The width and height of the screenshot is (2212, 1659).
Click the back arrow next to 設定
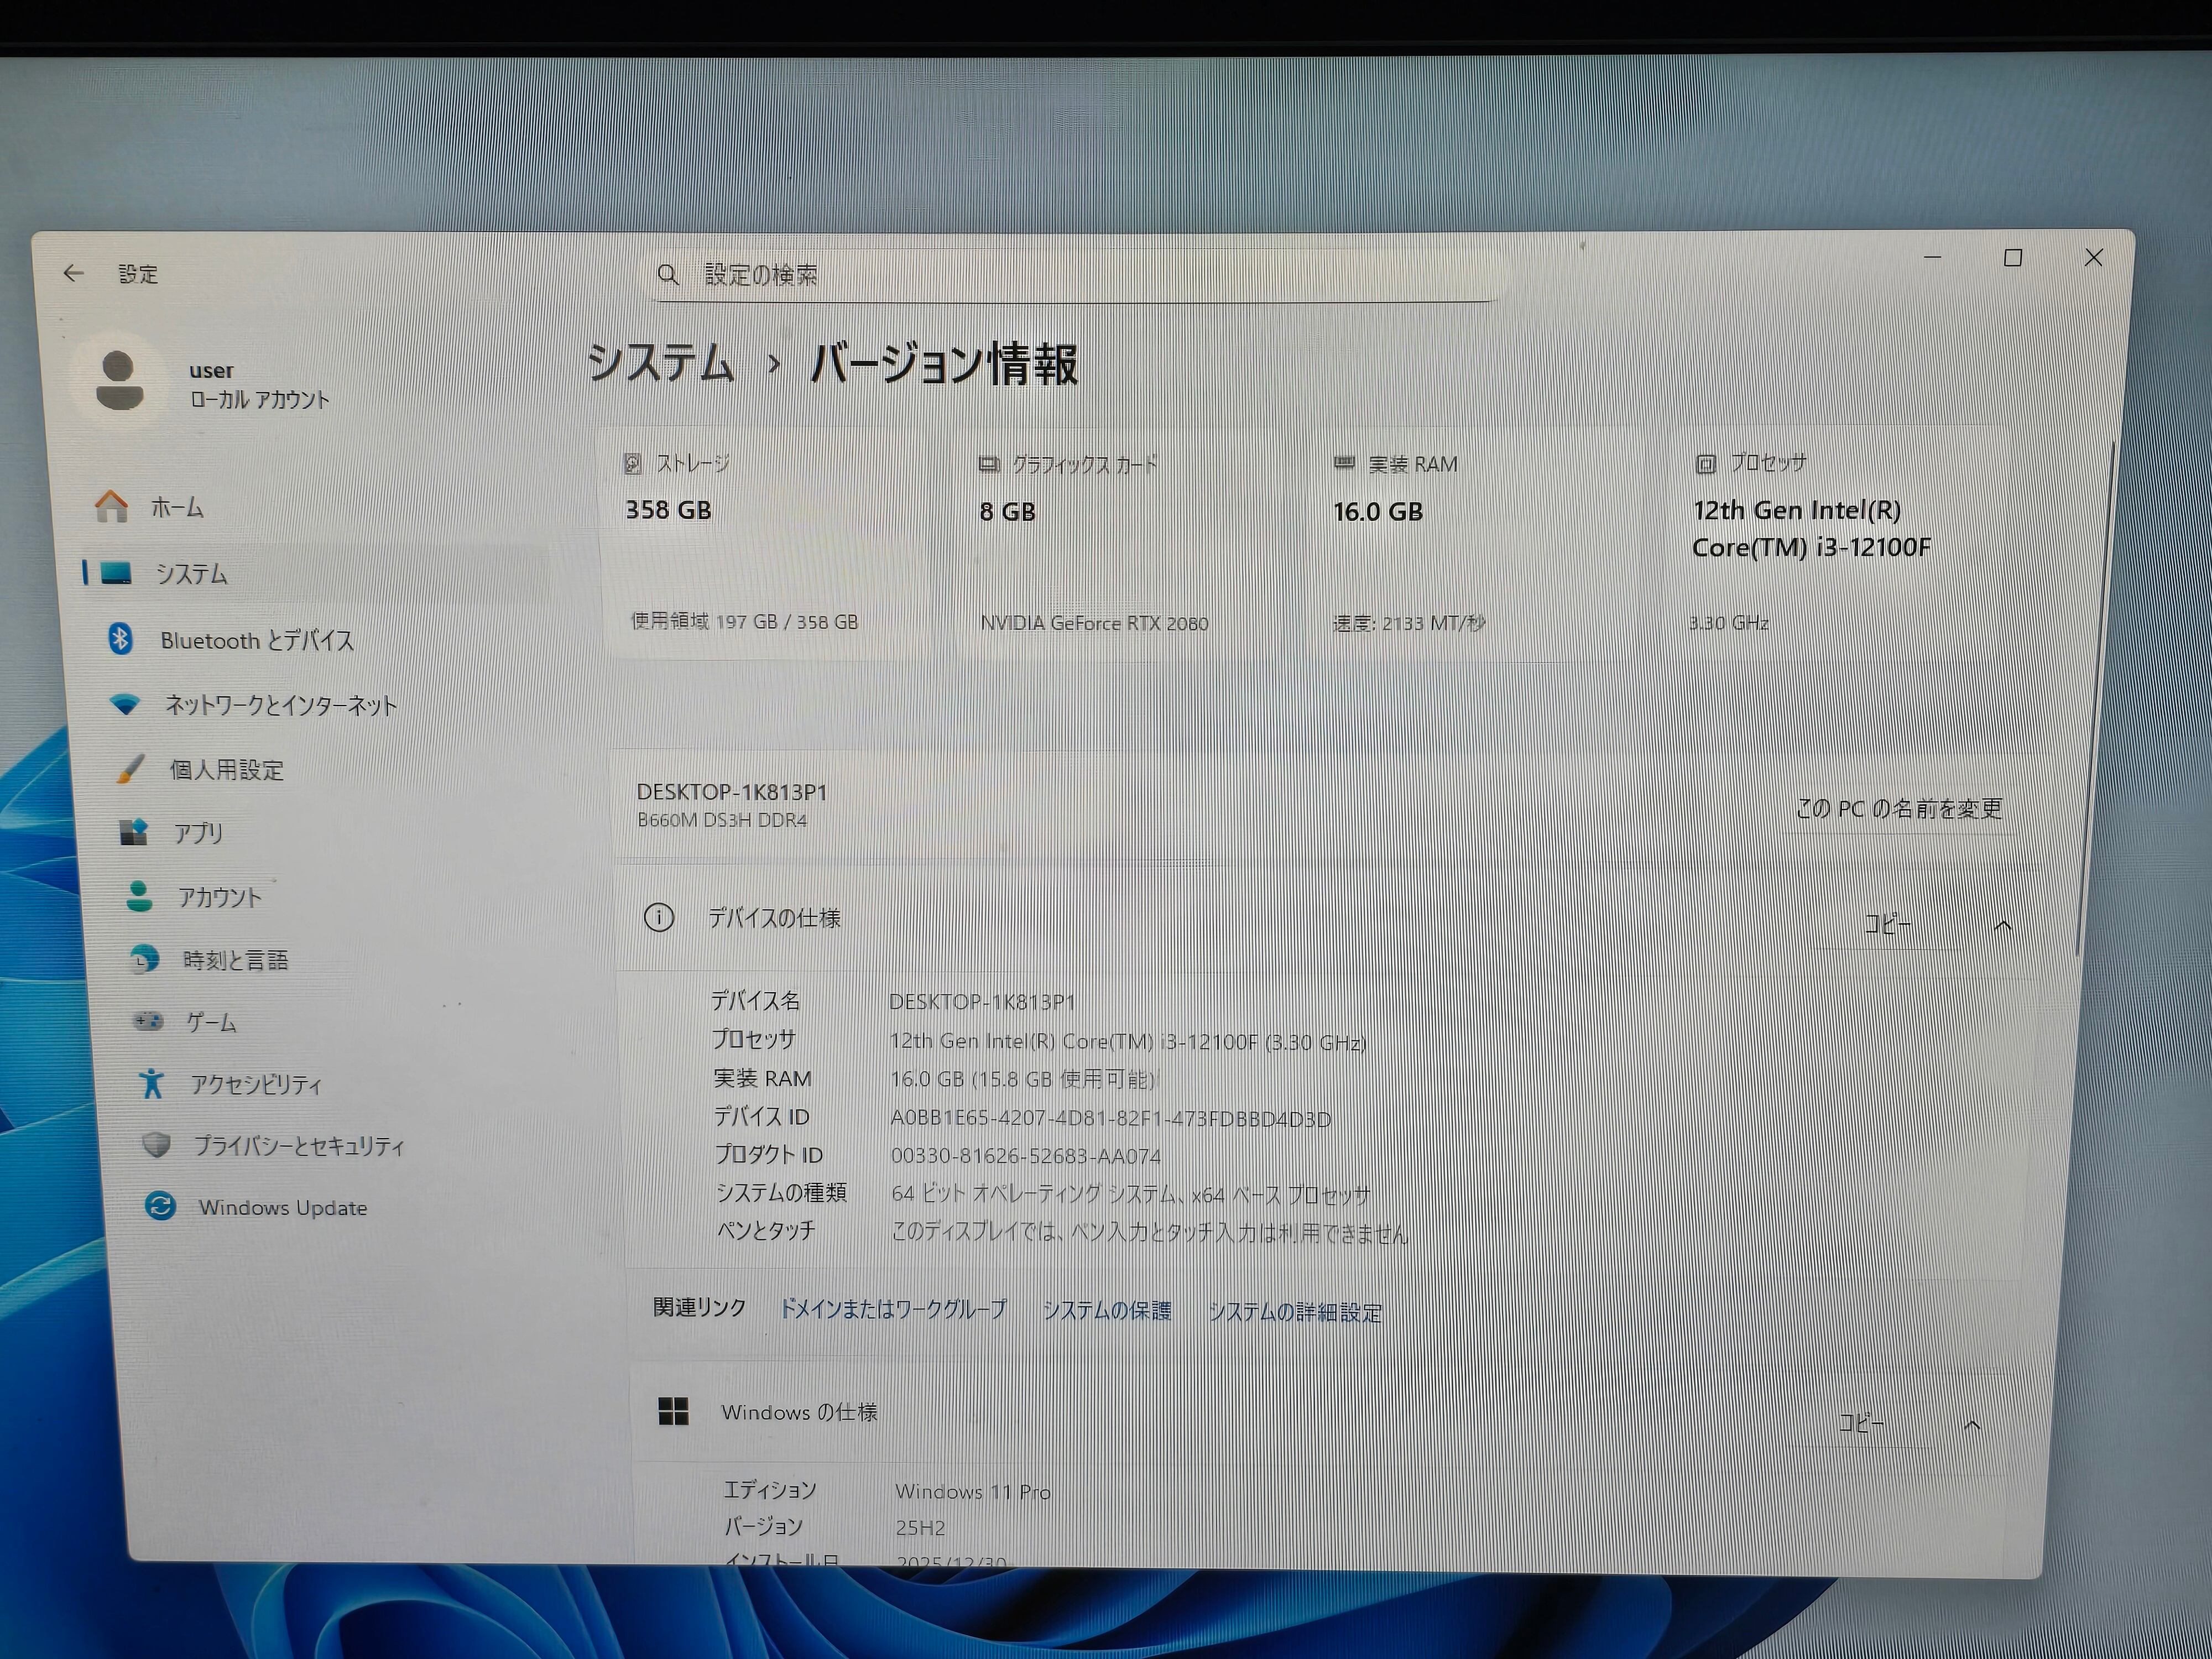pos(73,273)
